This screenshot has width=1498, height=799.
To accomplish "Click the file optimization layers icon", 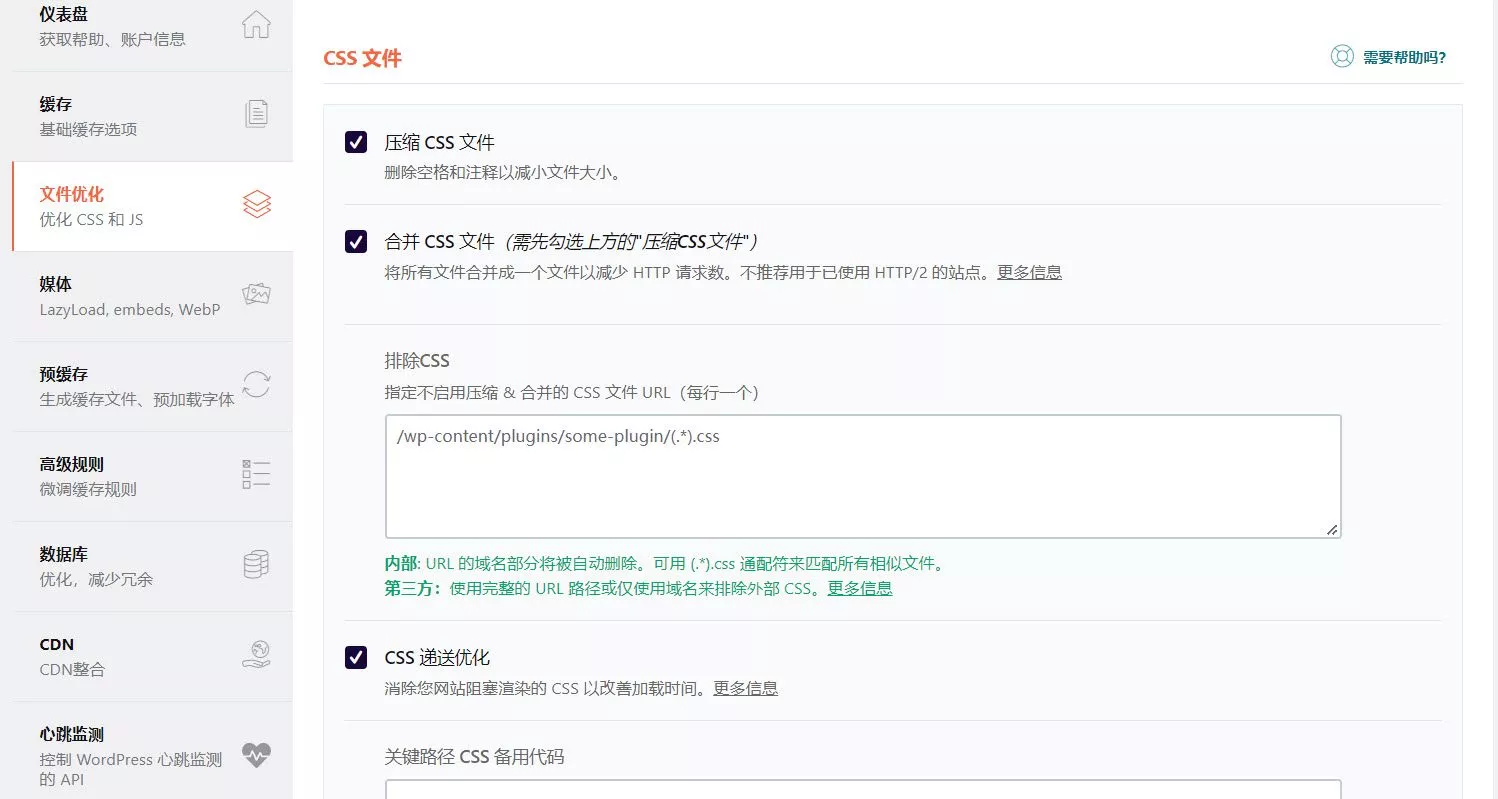I will tap(257, 204).
